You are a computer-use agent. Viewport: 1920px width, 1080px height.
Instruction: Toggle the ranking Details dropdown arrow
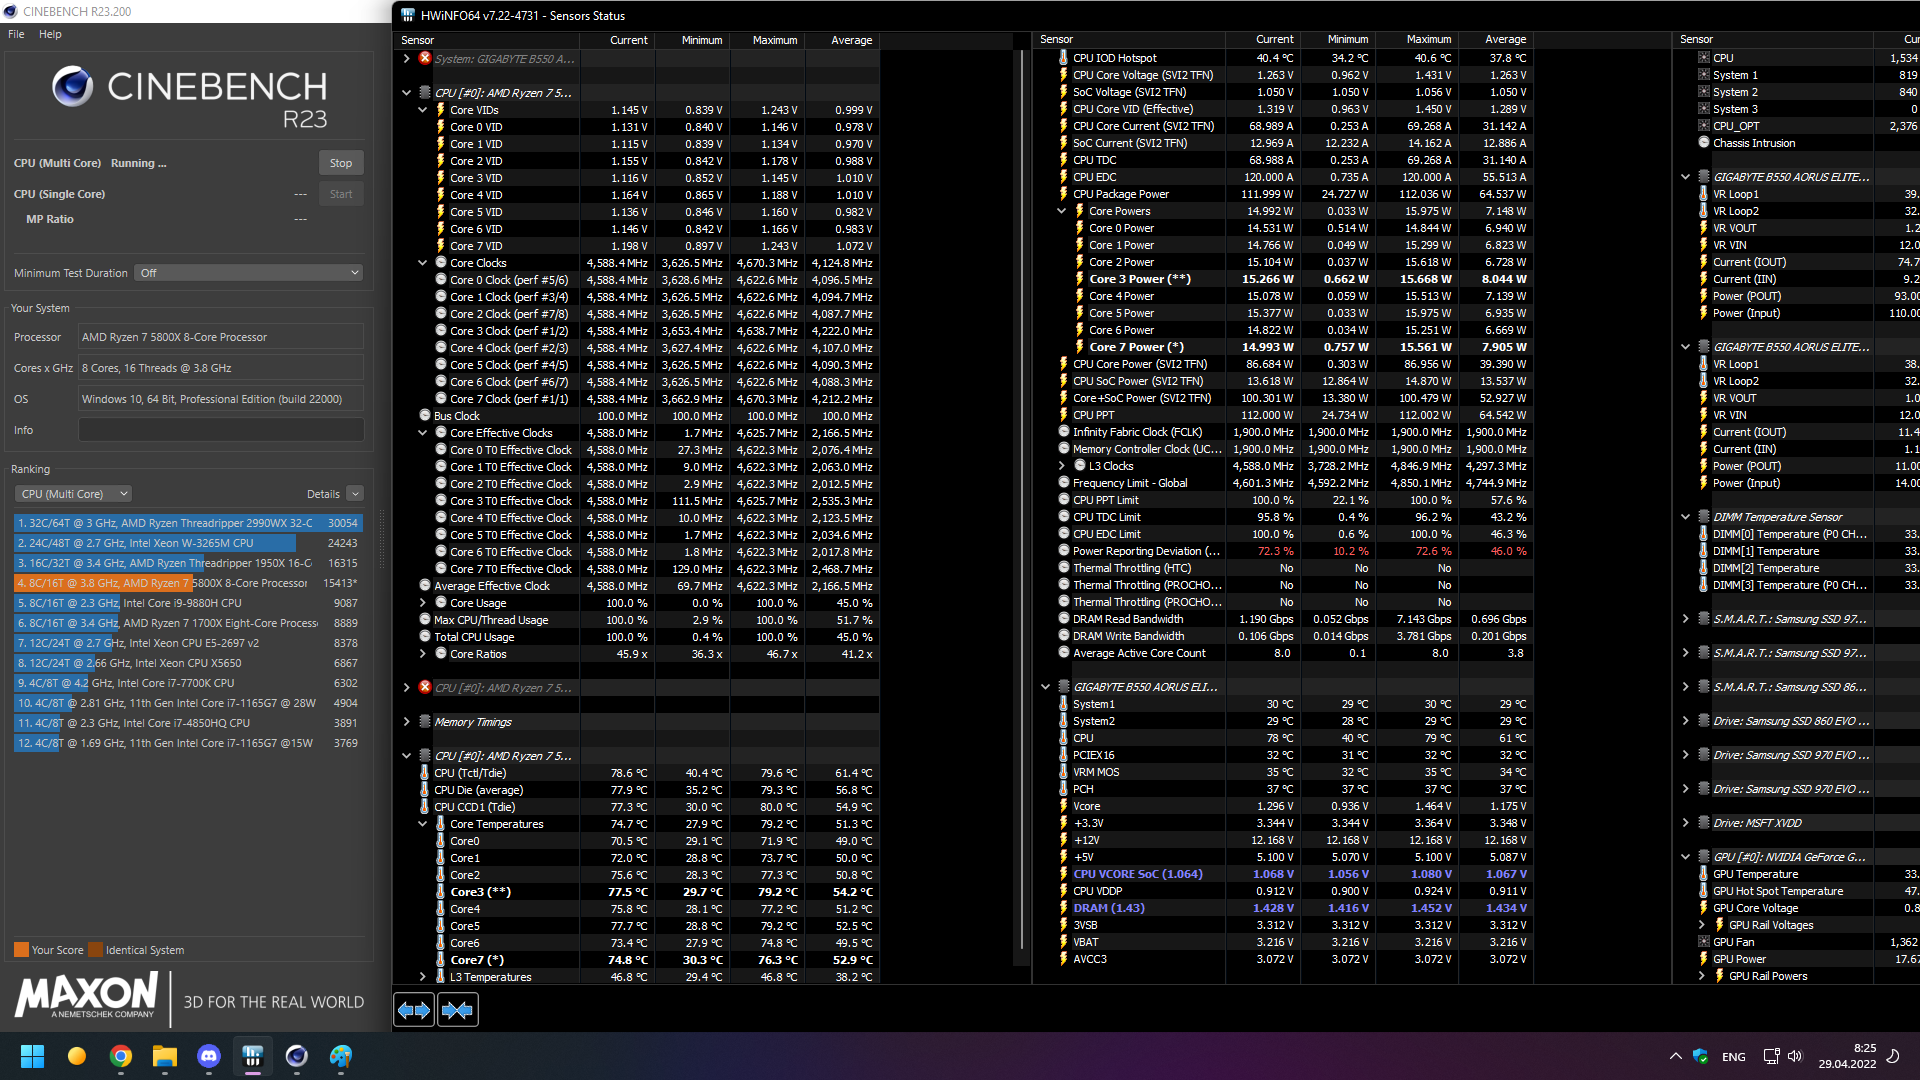click(x=355, y=494)
